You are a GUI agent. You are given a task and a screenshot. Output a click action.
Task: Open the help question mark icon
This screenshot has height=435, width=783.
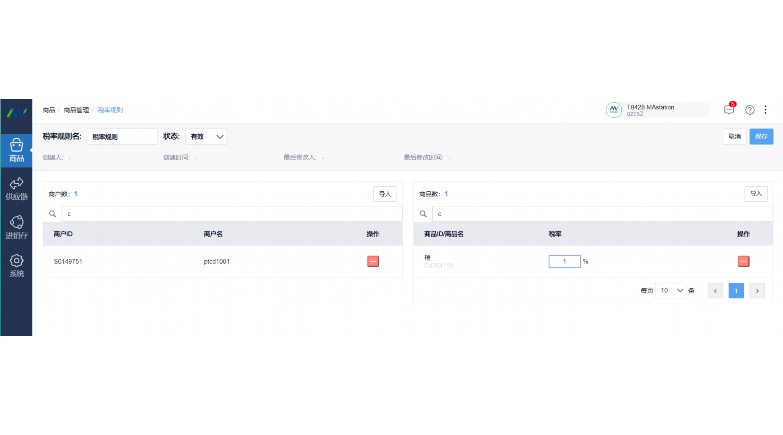tap(750, 110)
